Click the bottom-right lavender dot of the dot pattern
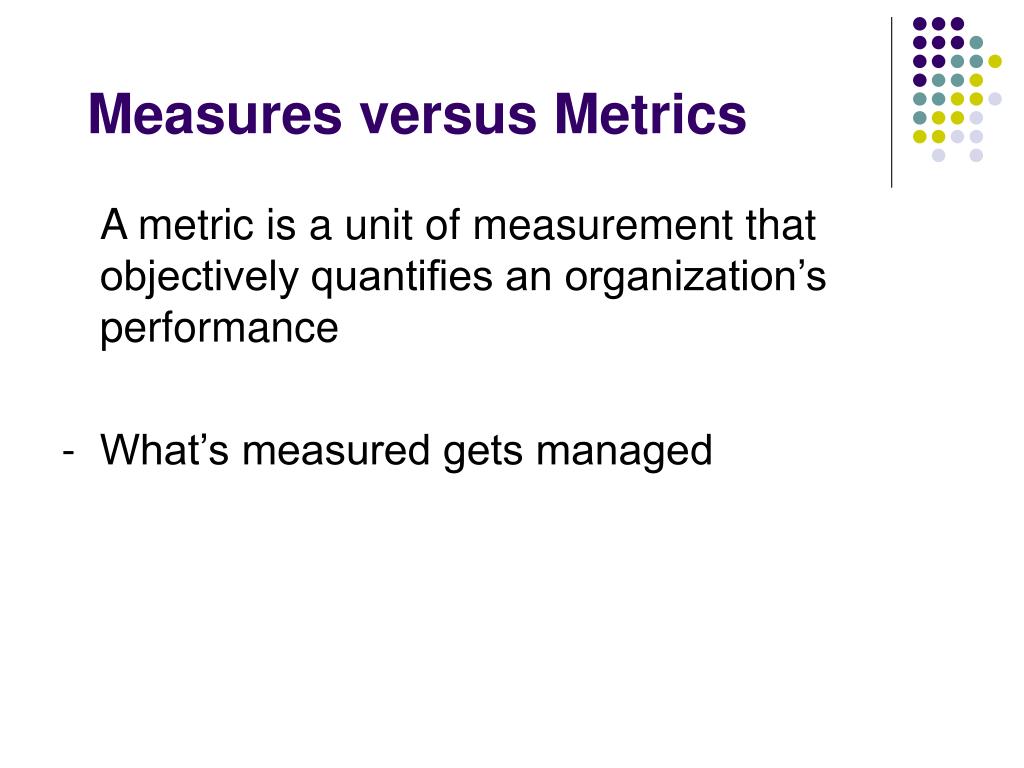 (x=976, y=155)
